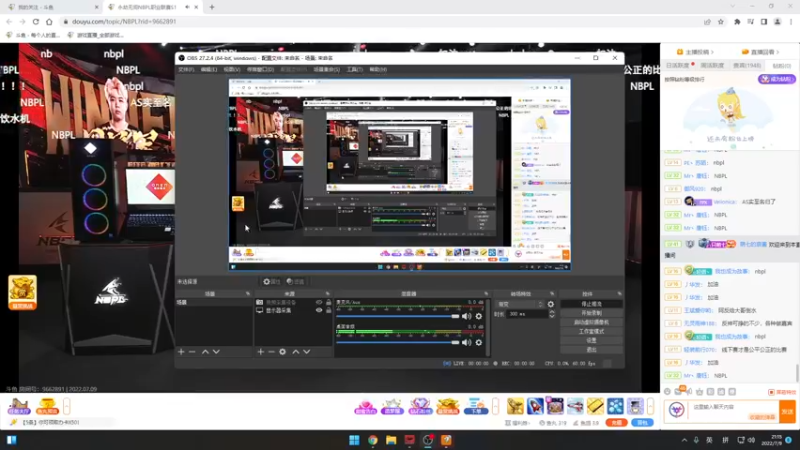
Task: Bookmark this page with the star icon
Action: [721, 21]
